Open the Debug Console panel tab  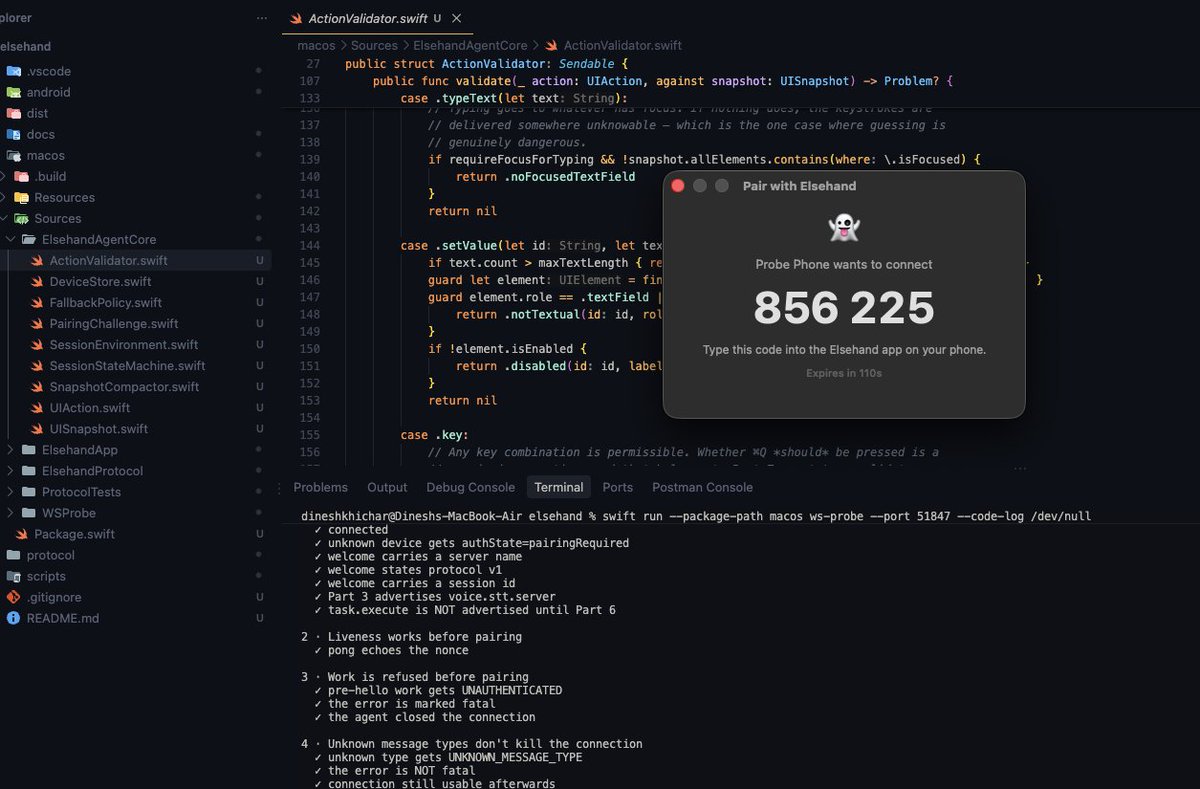pyautogui.click(x=470, y=487)
